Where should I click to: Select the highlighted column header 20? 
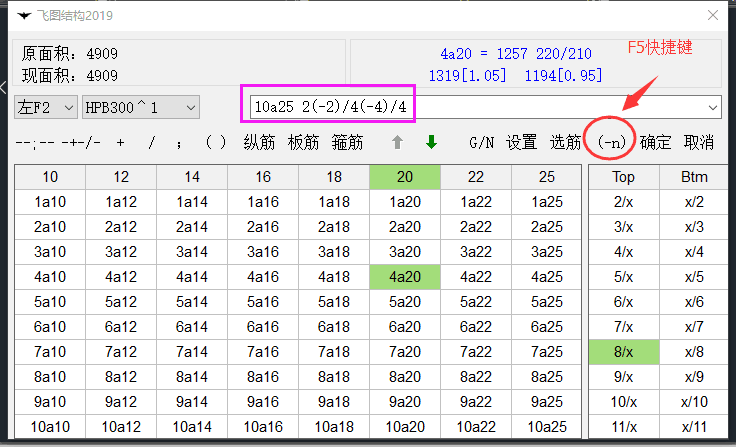tap(405, 177)
